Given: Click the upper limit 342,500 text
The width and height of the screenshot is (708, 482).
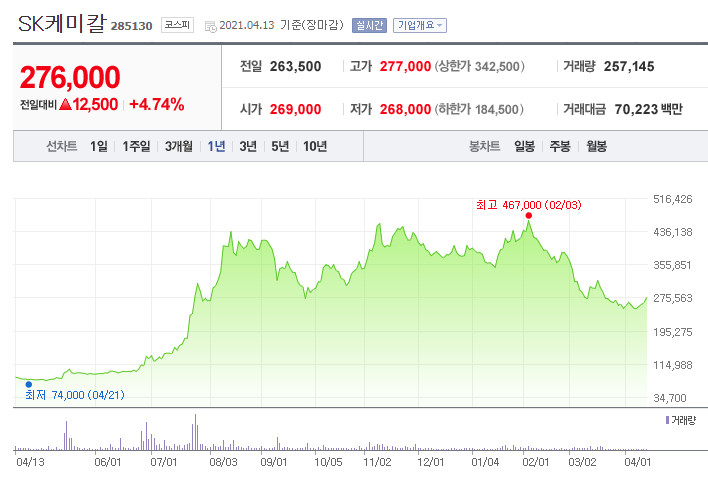Looking at the screenshot, I should click(x=479, y=66).
